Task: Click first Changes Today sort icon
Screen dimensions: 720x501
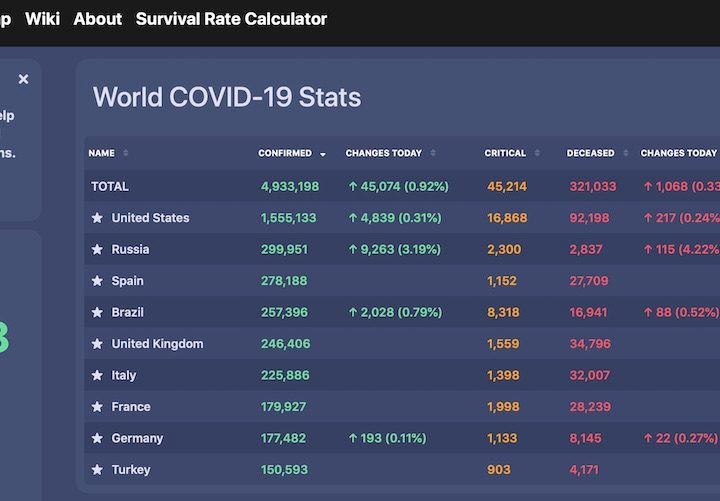Action: point(433,153)
